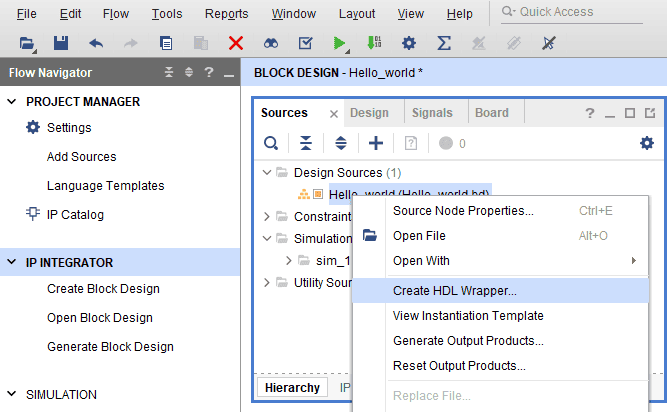Click into Quick Access search field
Viewport: 667px width, 412px height.
coord(585,12)
